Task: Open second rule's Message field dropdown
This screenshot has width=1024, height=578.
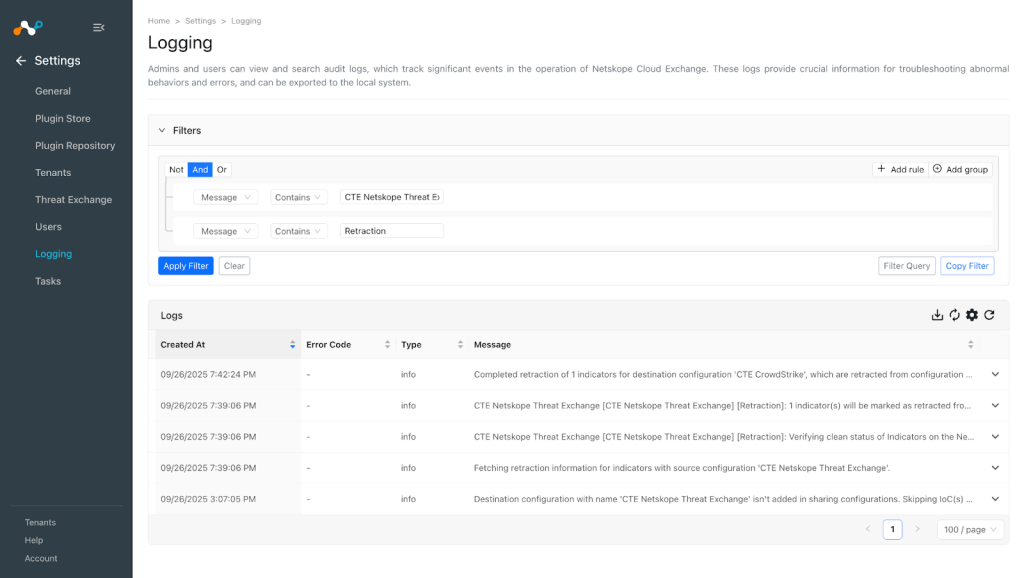Action: [x=225, y=231]
